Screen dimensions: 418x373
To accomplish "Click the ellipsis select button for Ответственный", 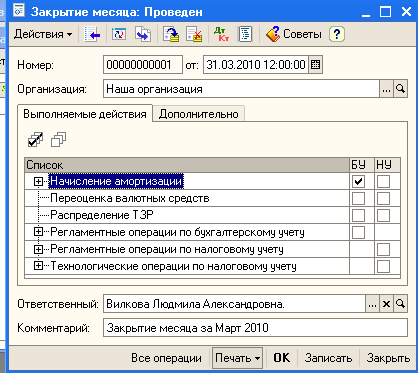I will [x=372, y=304].
